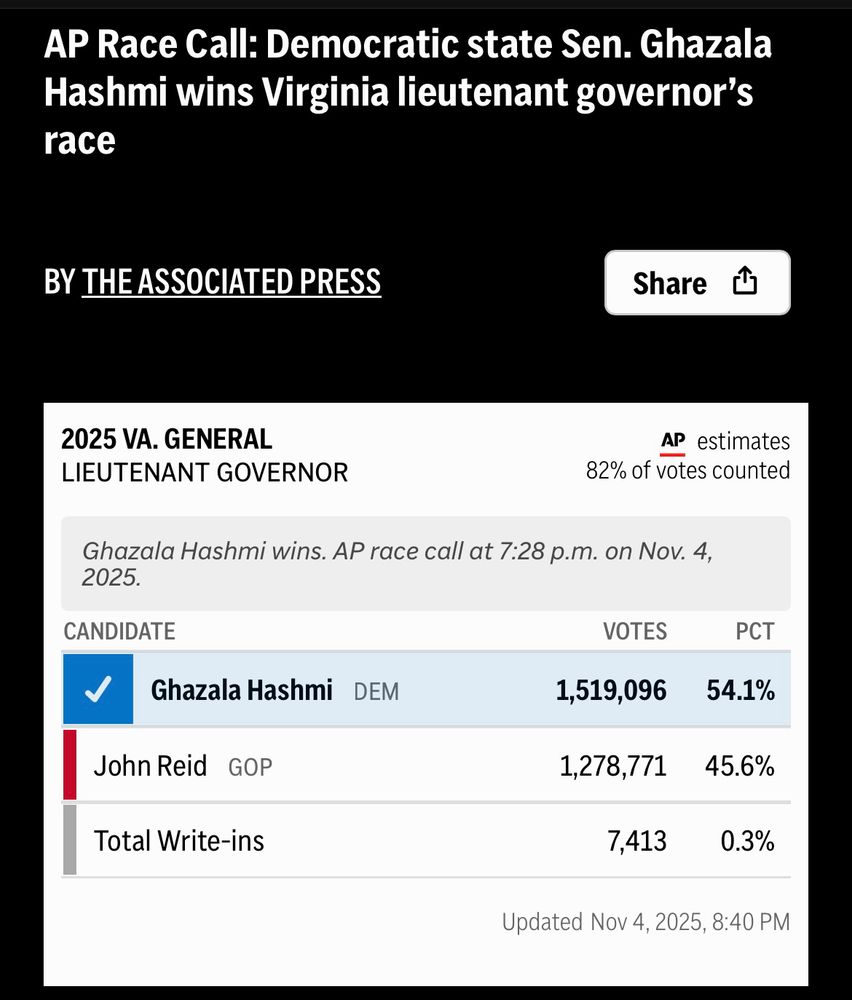Click the 2025 VA. GENERAL title
The image size is (852, 1000).
click(x=166, y=439)
